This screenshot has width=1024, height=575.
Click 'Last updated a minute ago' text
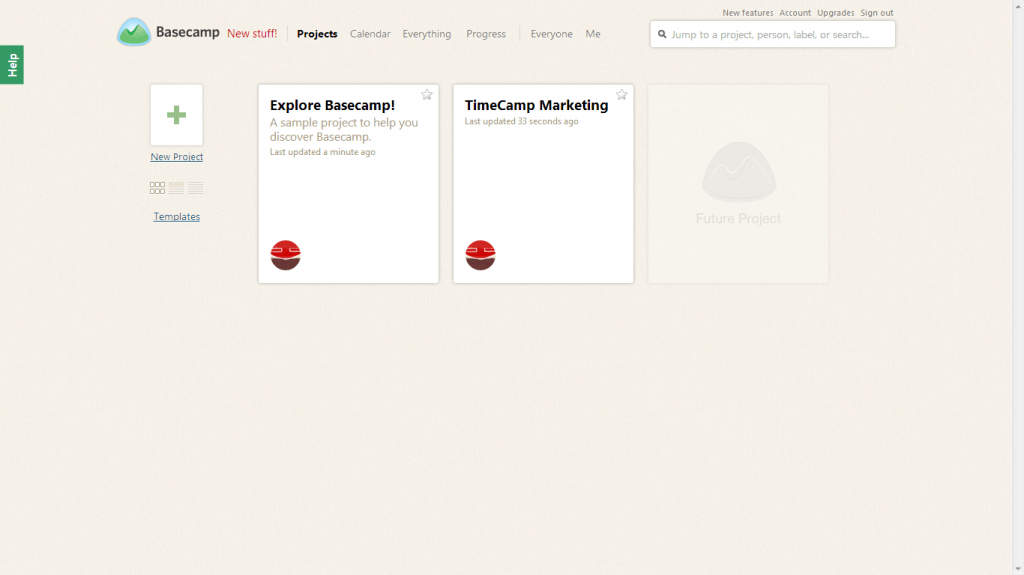pos(323,152)
